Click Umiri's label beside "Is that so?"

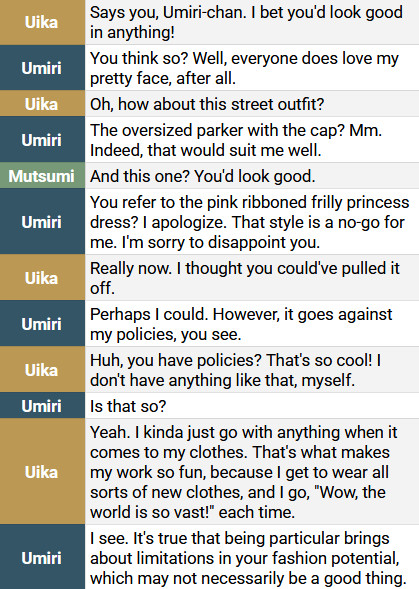coord(42,406)
